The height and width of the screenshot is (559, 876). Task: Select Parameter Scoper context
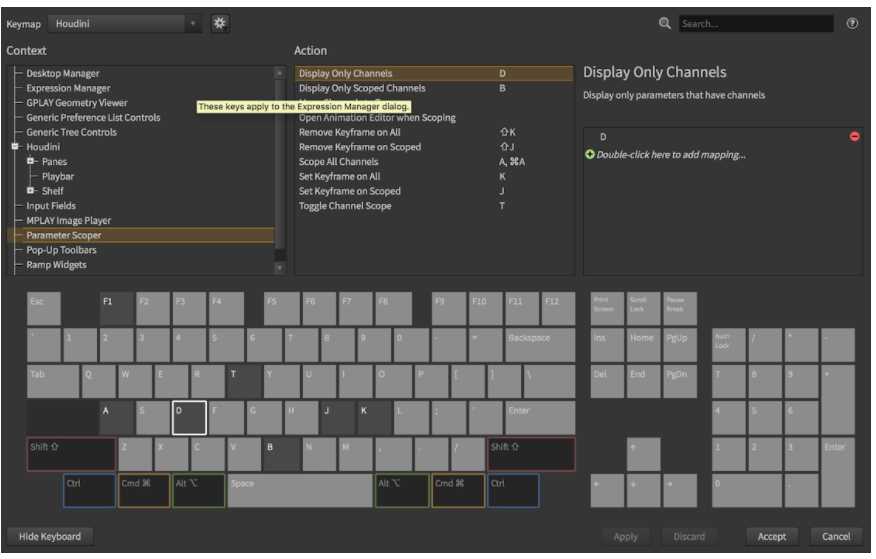point(141,235)
